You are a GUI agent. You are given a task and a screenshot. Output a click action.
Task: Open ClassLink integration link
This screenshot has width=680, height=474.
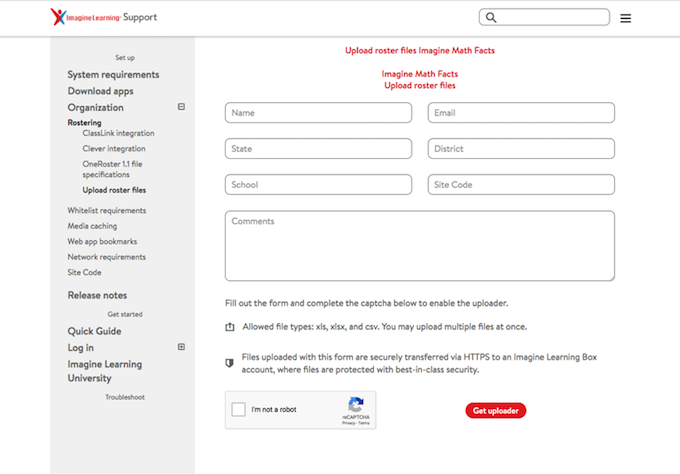[118, 133]
